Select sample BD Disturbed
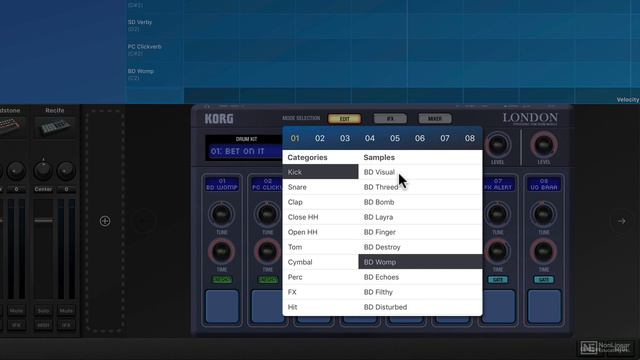The image size is (640, 360). [420, 307]
